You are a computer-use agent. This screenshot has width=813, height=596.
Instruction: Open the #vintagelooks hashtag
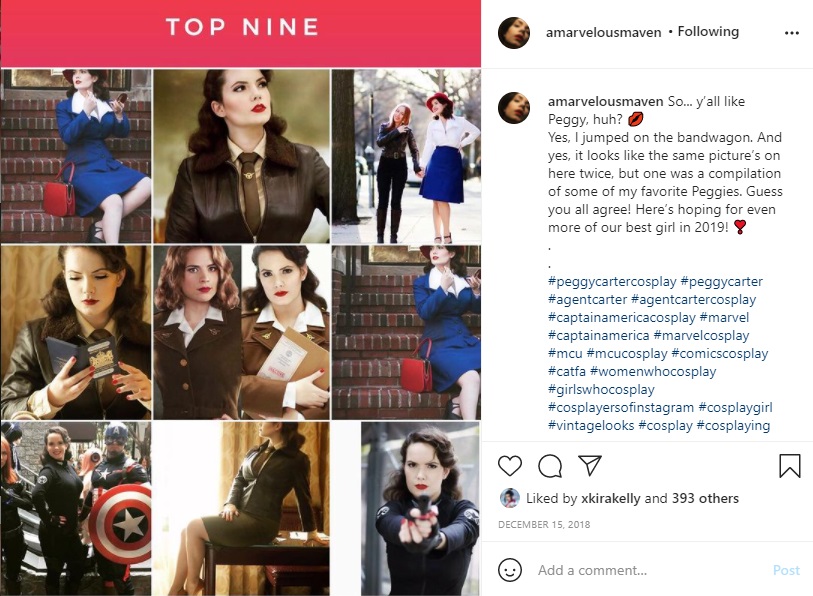coord(591,425)
